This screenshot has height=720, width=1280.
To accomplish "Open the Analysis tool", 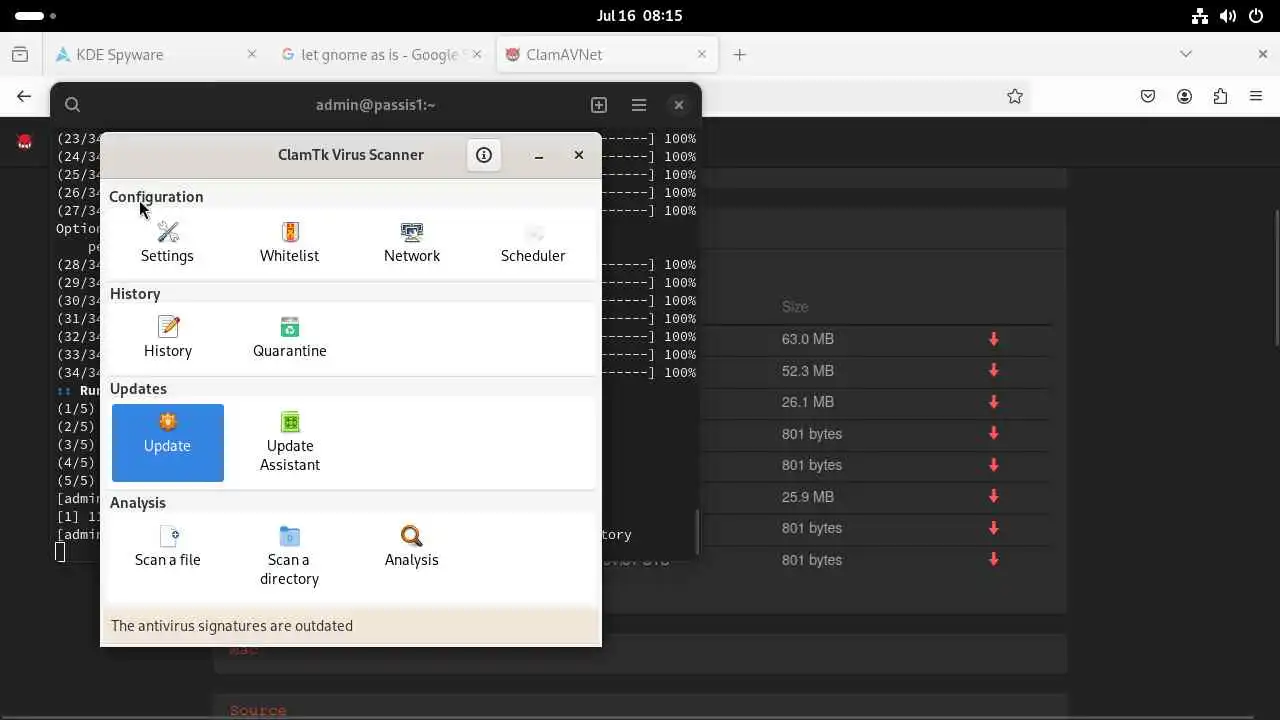I will [x=412, y=547].
